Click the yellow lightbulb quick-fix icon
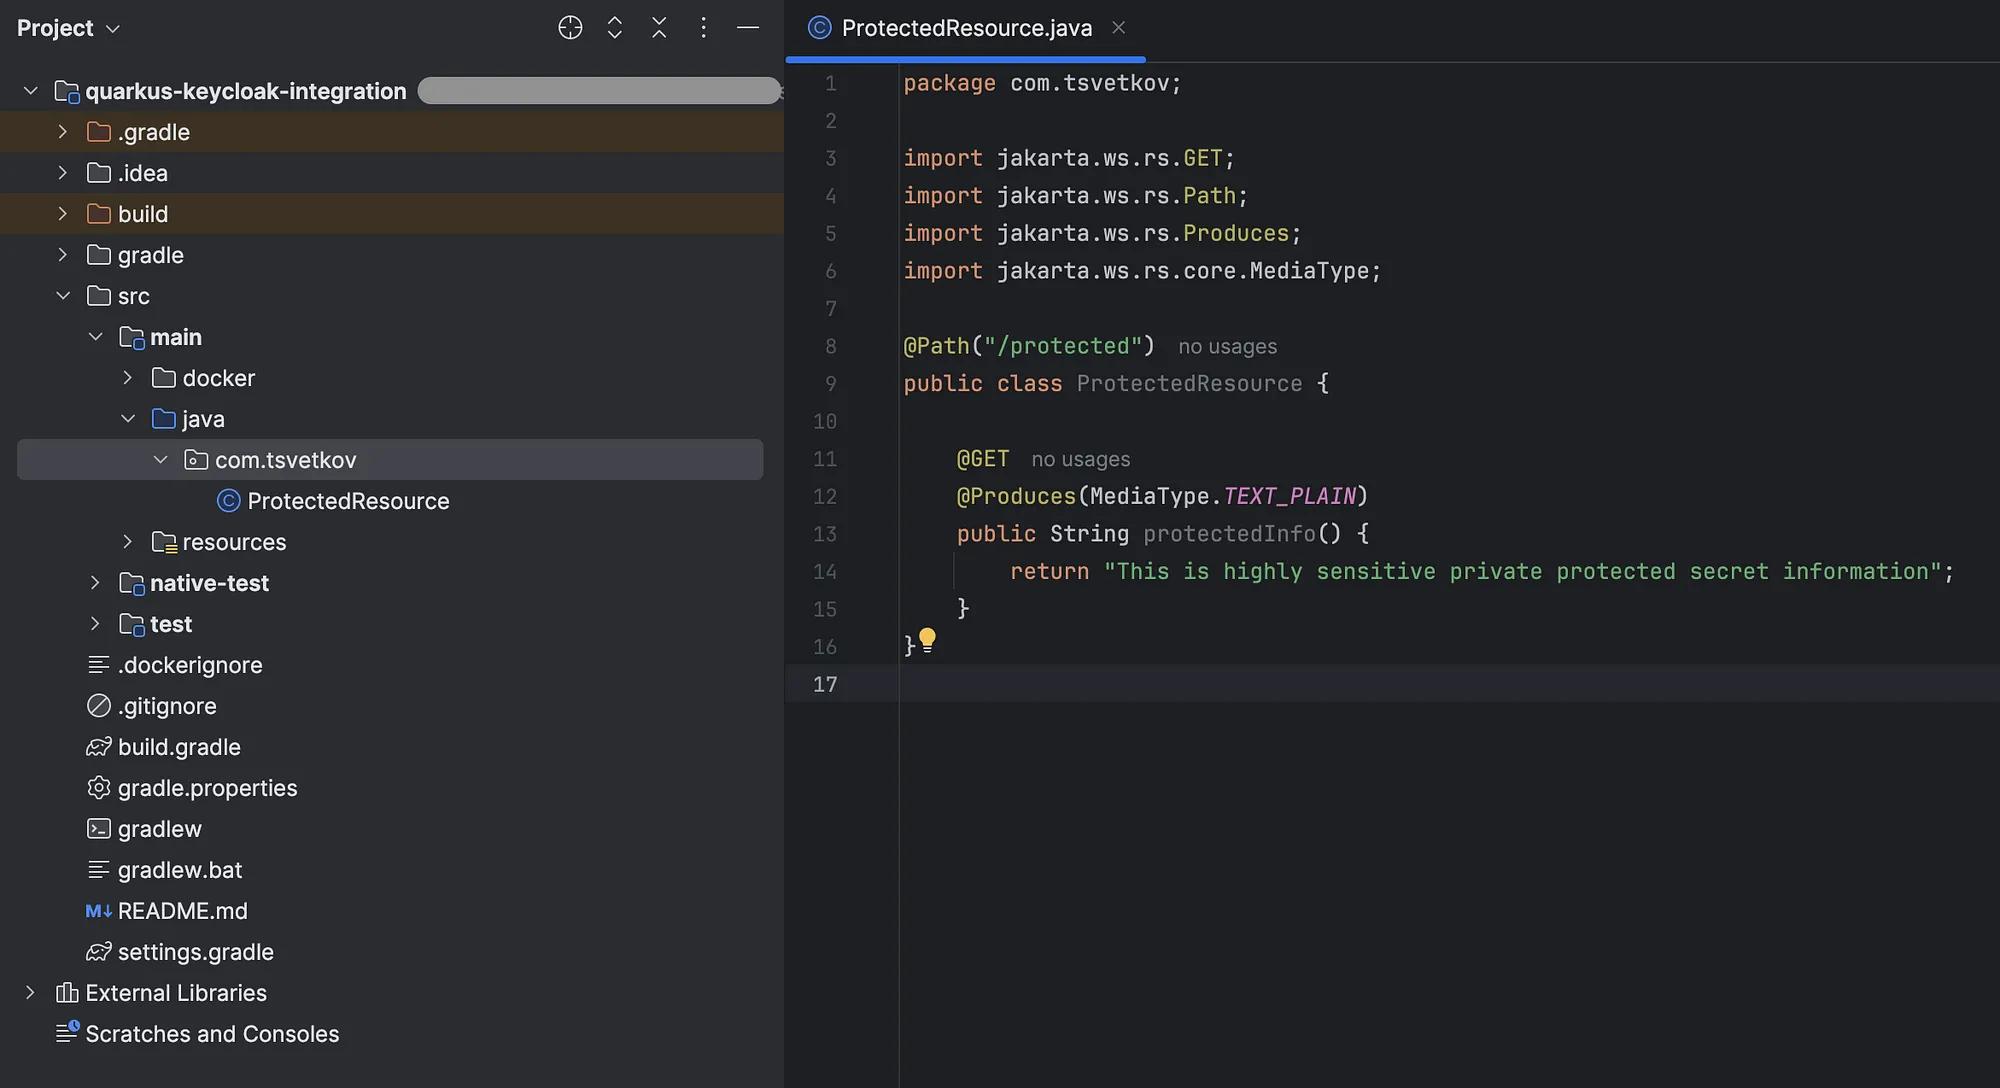 927,640
